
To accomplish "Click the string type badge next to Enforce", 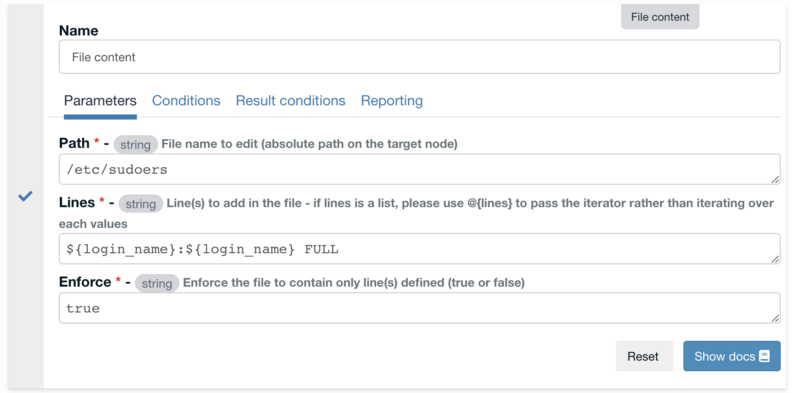I will pyautogui.click(x=157, y=283).
